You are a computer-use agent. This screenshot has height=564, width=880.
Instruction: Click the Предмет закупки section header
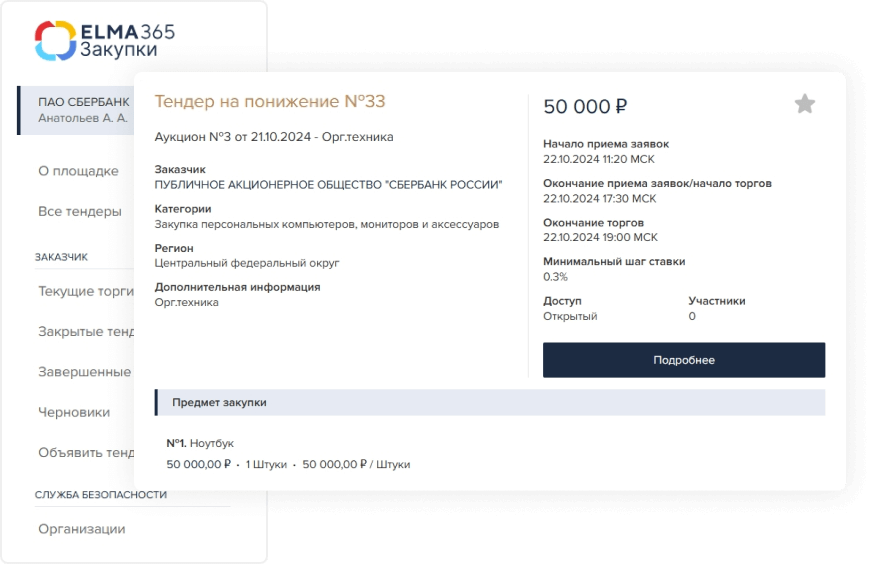pyautogui.click(x=489, y=402)
